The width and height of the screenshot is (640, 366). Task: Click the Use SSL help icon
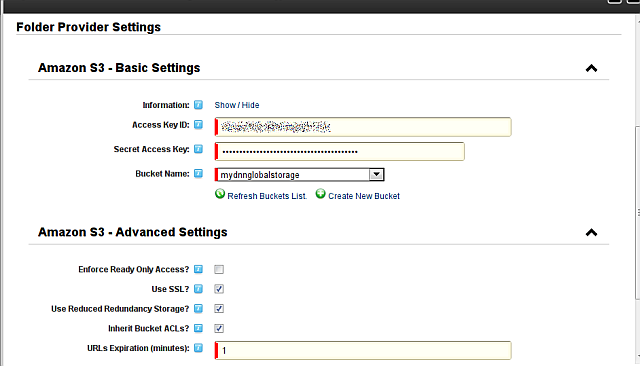(198, 289)
